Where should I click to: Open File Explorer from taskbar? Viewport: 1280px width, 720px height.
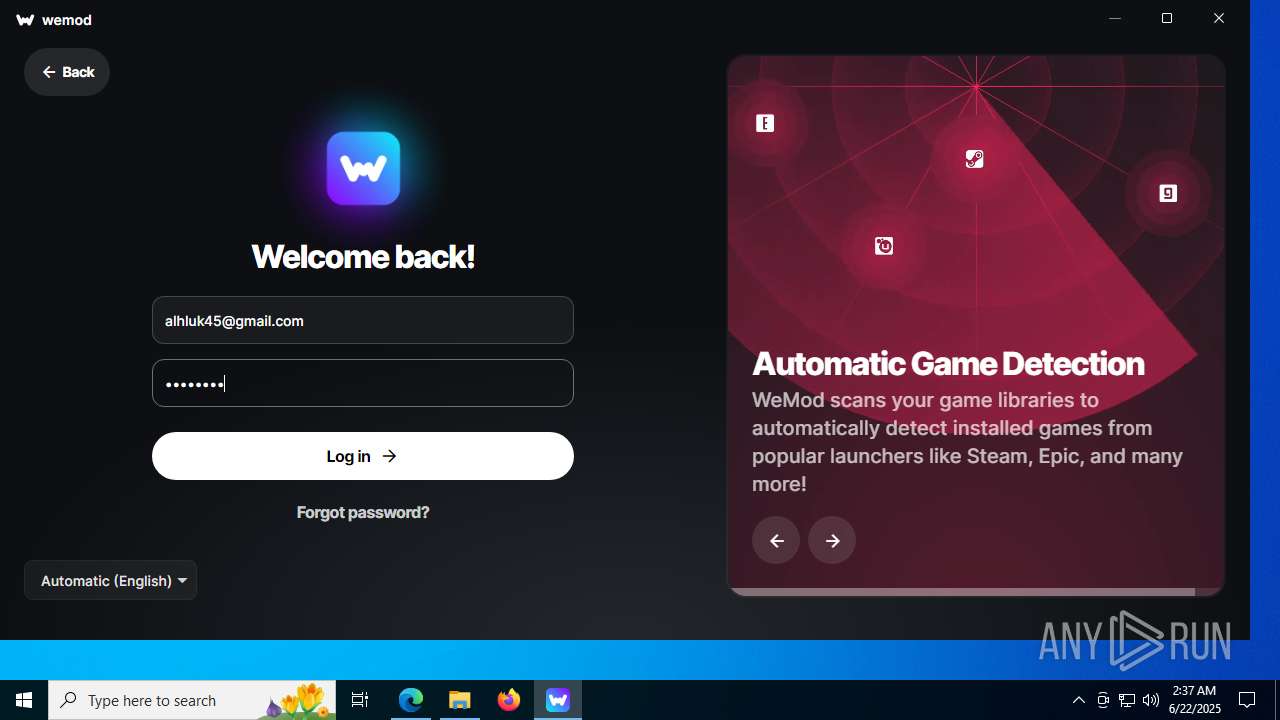pos(460,700)
